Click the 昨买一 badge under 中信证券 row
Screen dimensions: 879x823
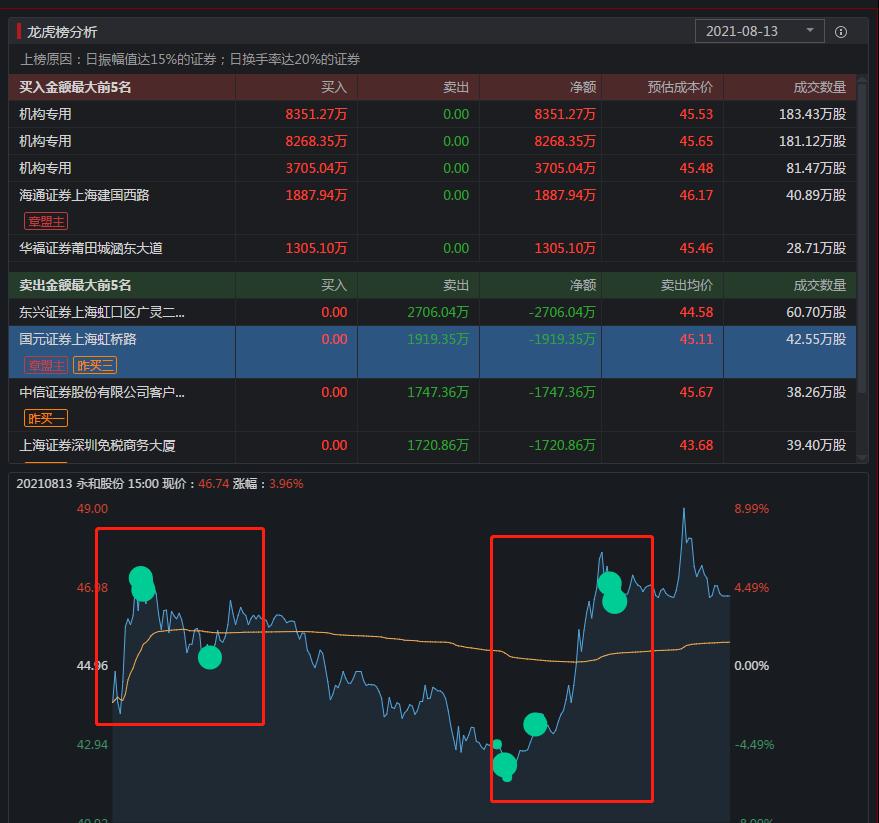pyautogui.click(x=45, y=418)
